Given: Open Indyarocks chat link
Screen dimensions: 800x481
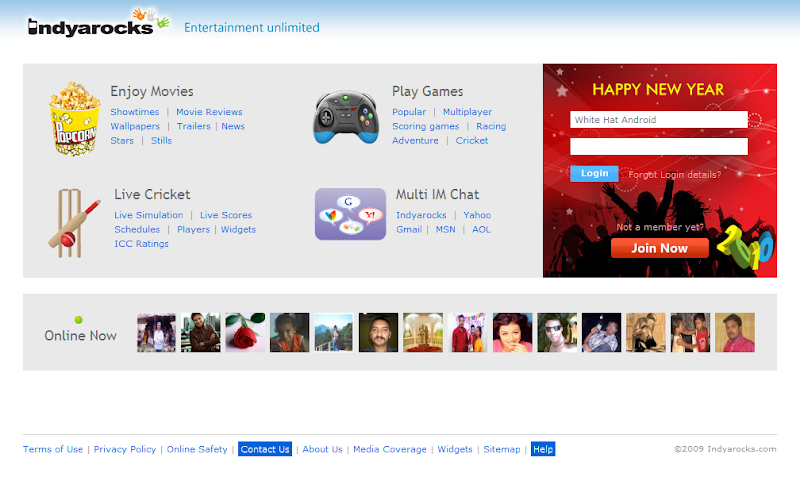Looking at the screenshot, I should (x=421, y=215).
